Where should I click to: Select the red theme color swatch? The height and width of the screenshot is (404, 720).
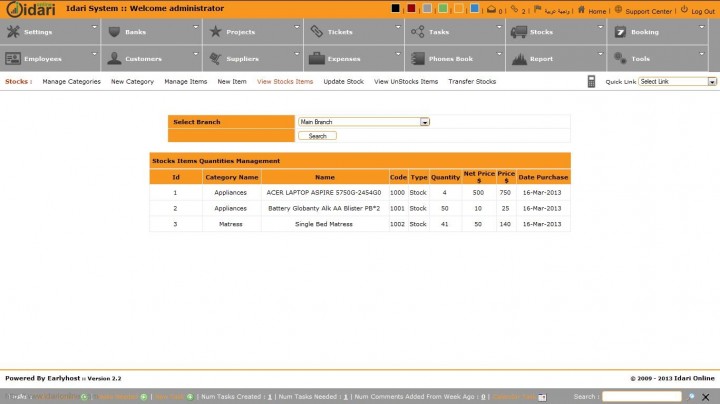(411, 8)
